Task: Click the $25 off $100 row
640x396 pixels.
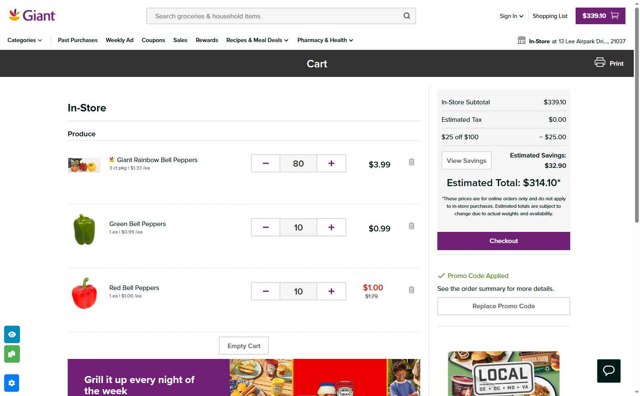Action: pos(503,137)
